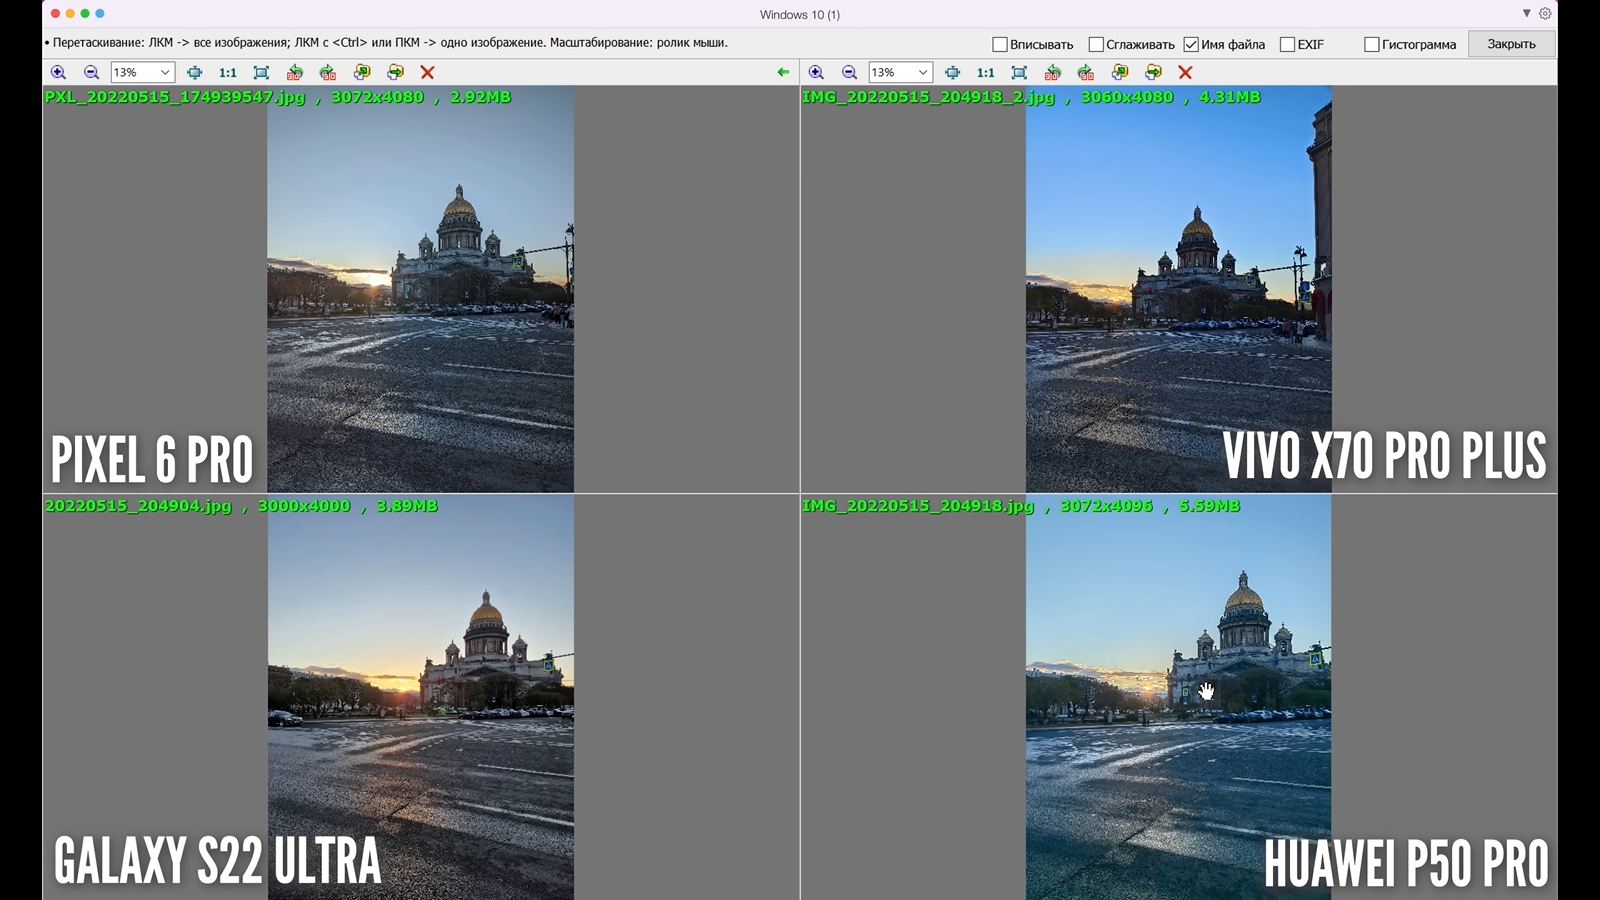Select the Huawei P50 Pro photo

click(1178, 697)
